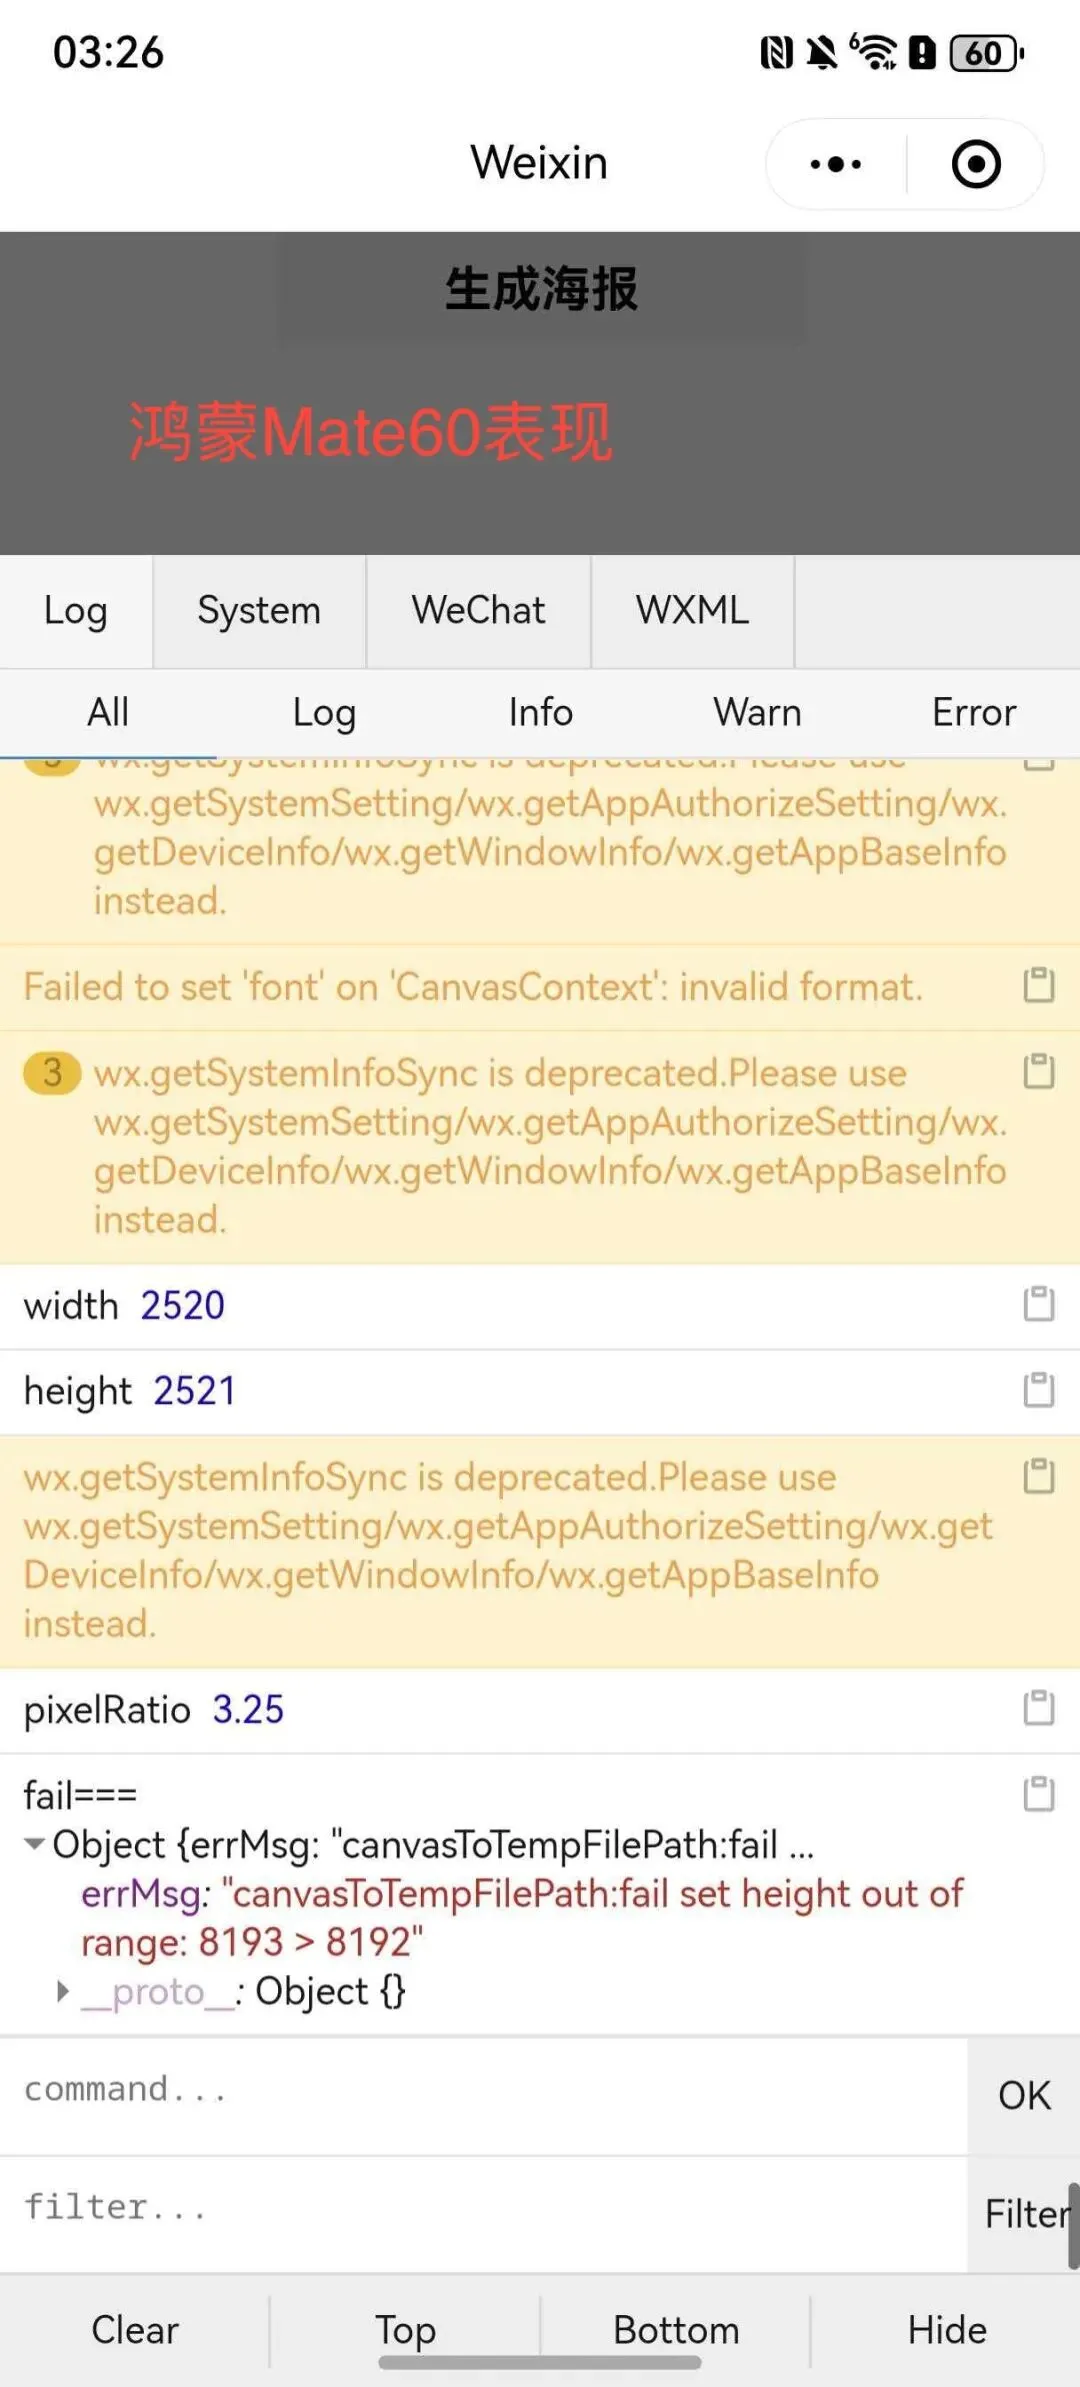Switch to the System tab
The width and height of the screenshot is (1080, 2387).
(259, 610)
